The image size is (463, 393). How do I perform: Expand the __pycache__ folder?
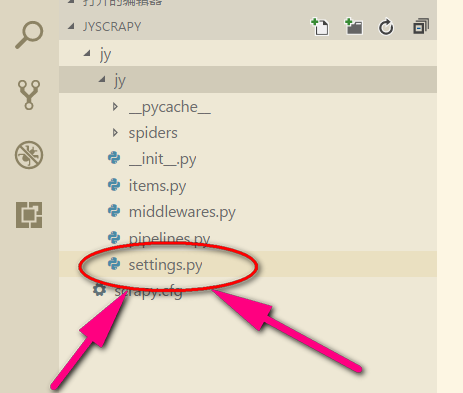pyautogui.click(x=115, y=107)
